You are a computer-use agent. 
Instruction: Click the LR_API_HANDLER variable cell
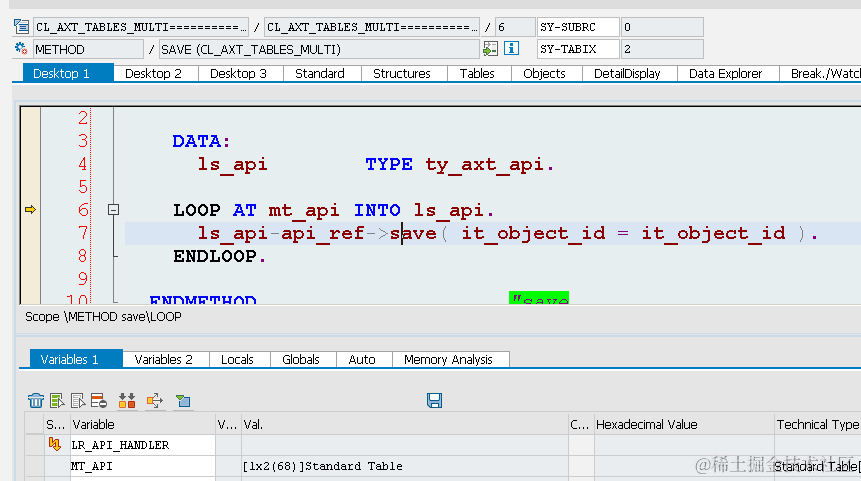(x=142, y=445)
